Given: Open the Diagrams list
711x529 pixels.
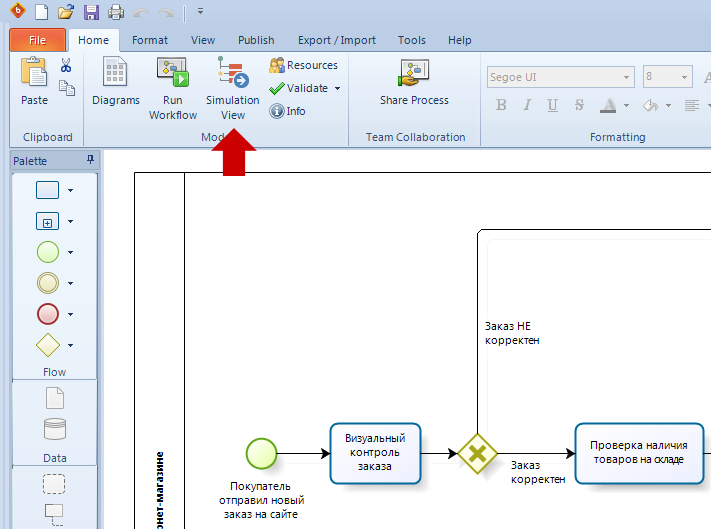Looking at the screenshot, I should [116, 82].
